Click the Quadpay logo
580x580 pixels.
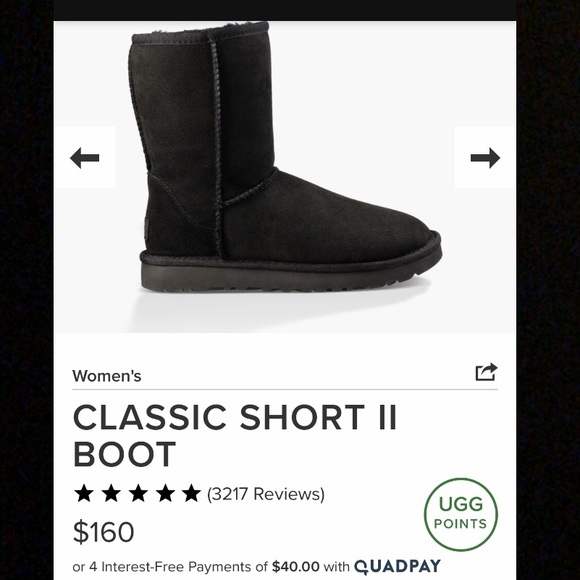pos(397,567)
